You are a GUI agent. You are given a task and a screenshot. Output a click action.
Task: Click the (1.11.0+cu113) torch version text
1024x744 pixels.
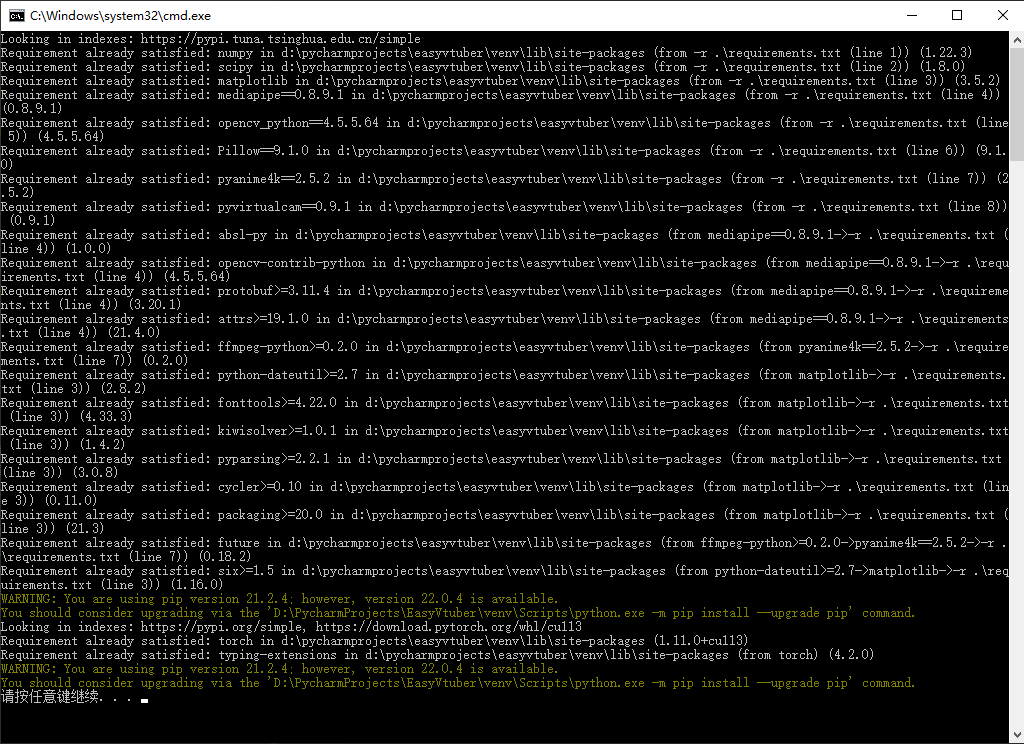point(700,641)
